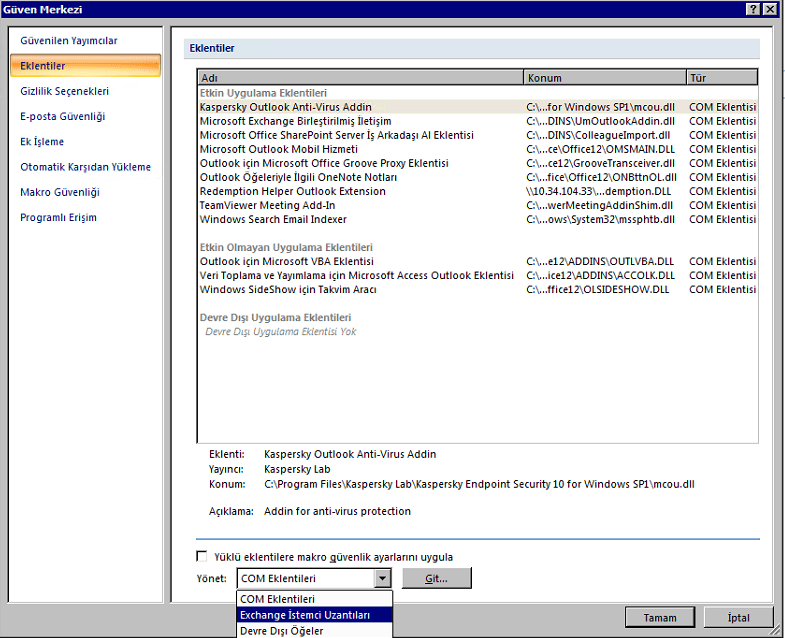Click the Tür column header
This screenshot has height=638, width=785.
[x=721, y=78]
